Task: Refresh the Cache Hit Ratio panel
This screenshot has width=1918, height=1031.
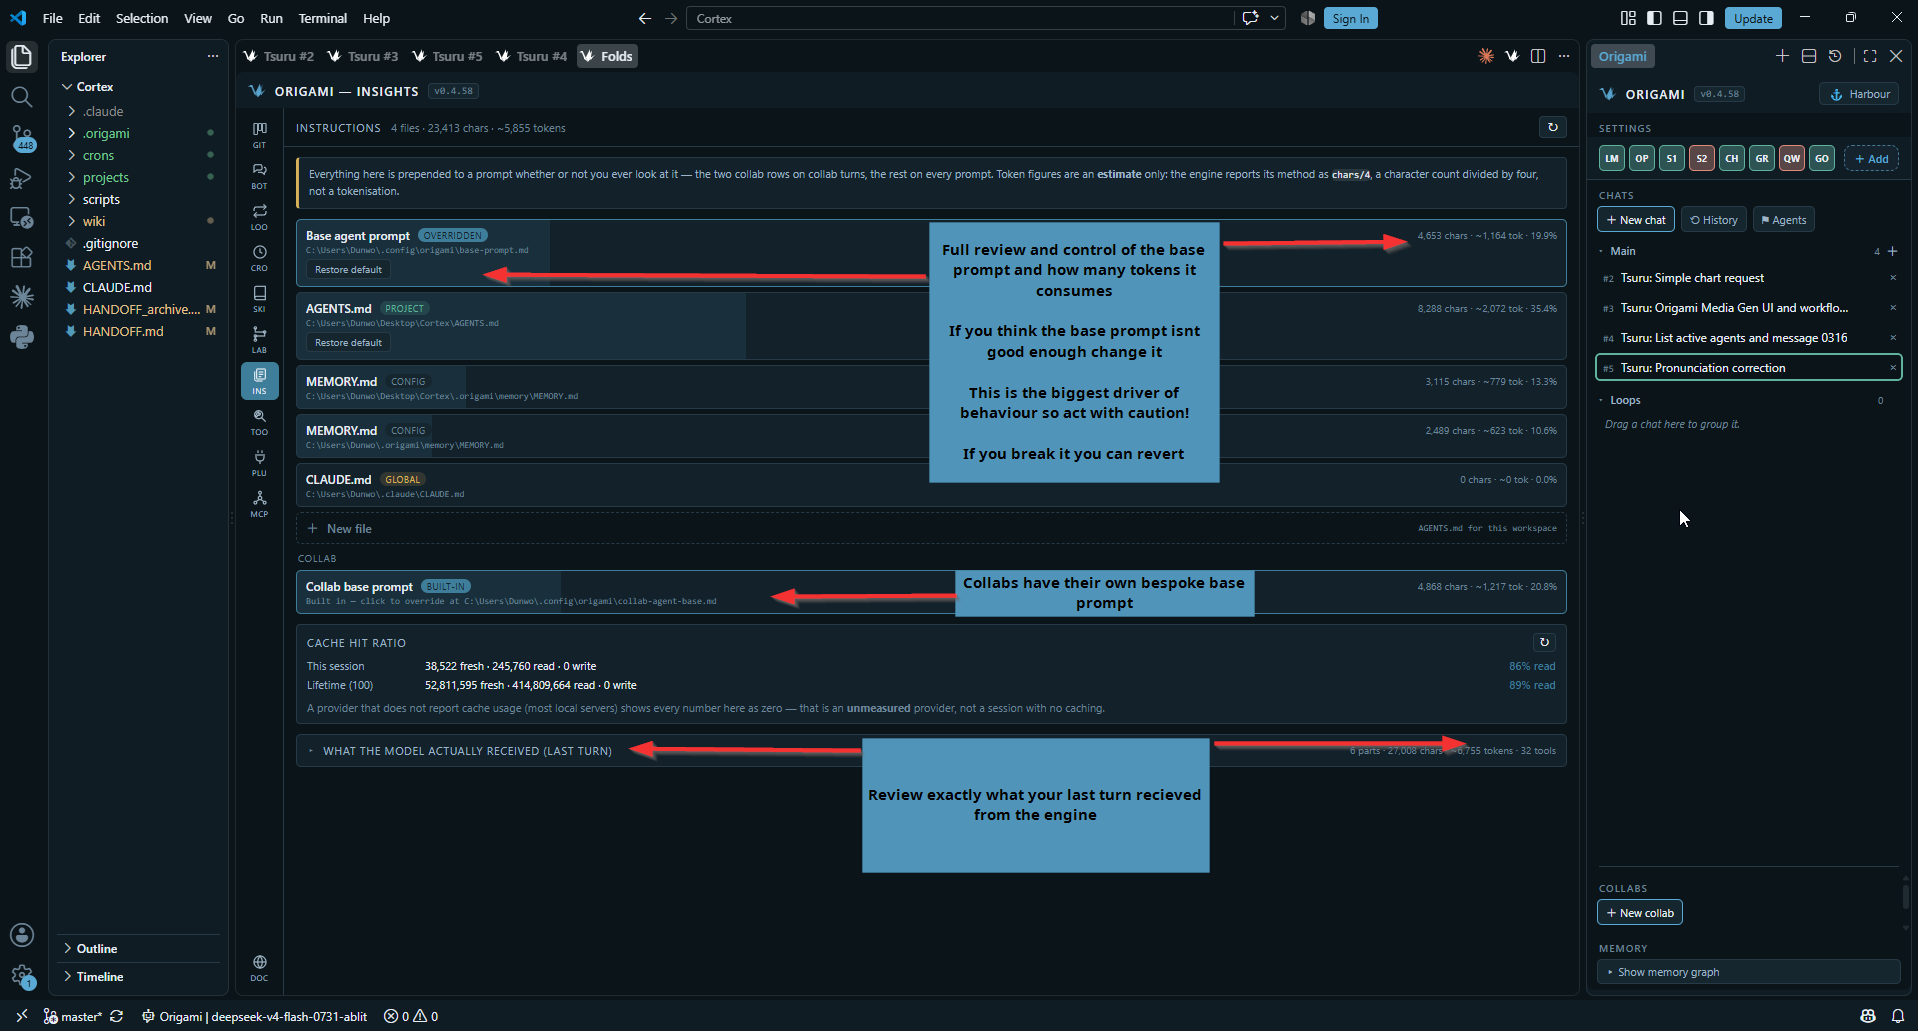Action: (x=1544, y=642)
